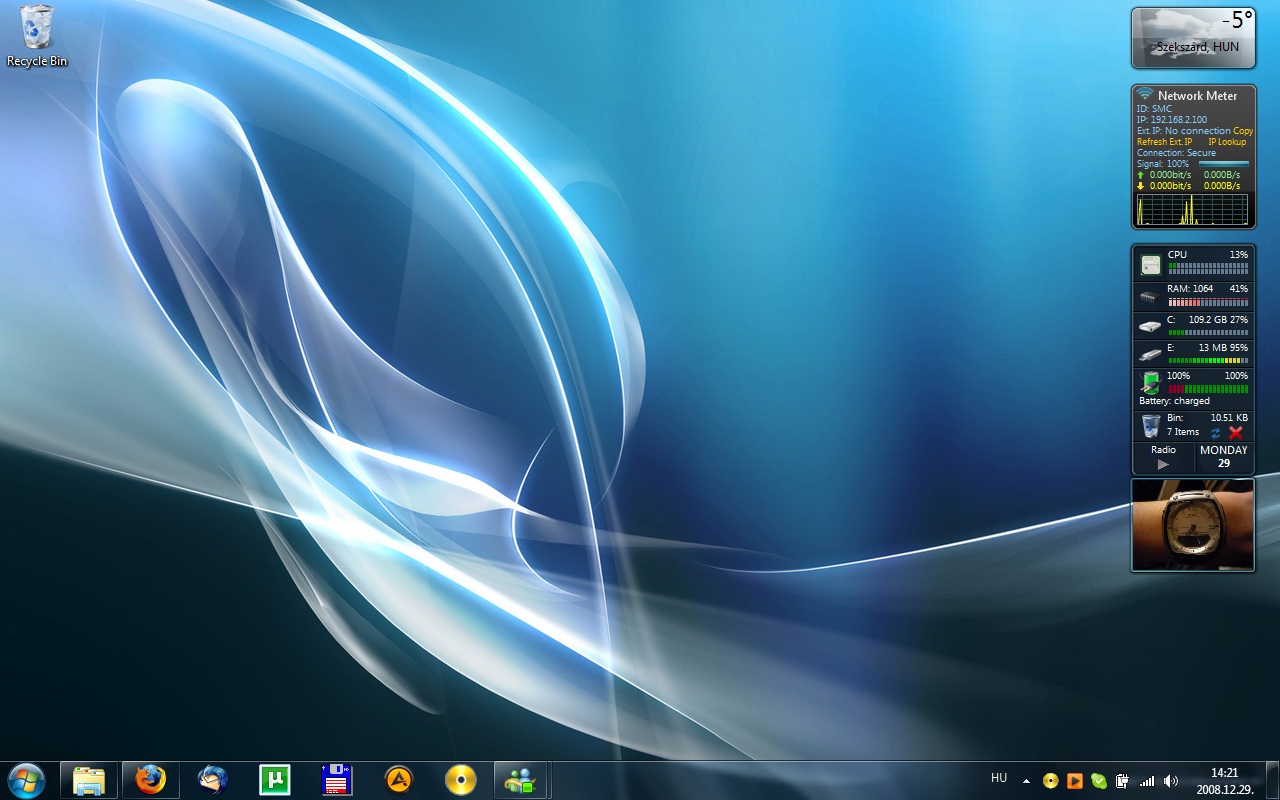Click the battery icon in system gadget
This screenshot has width=1280, height=800.
(x=1151, y=382)
